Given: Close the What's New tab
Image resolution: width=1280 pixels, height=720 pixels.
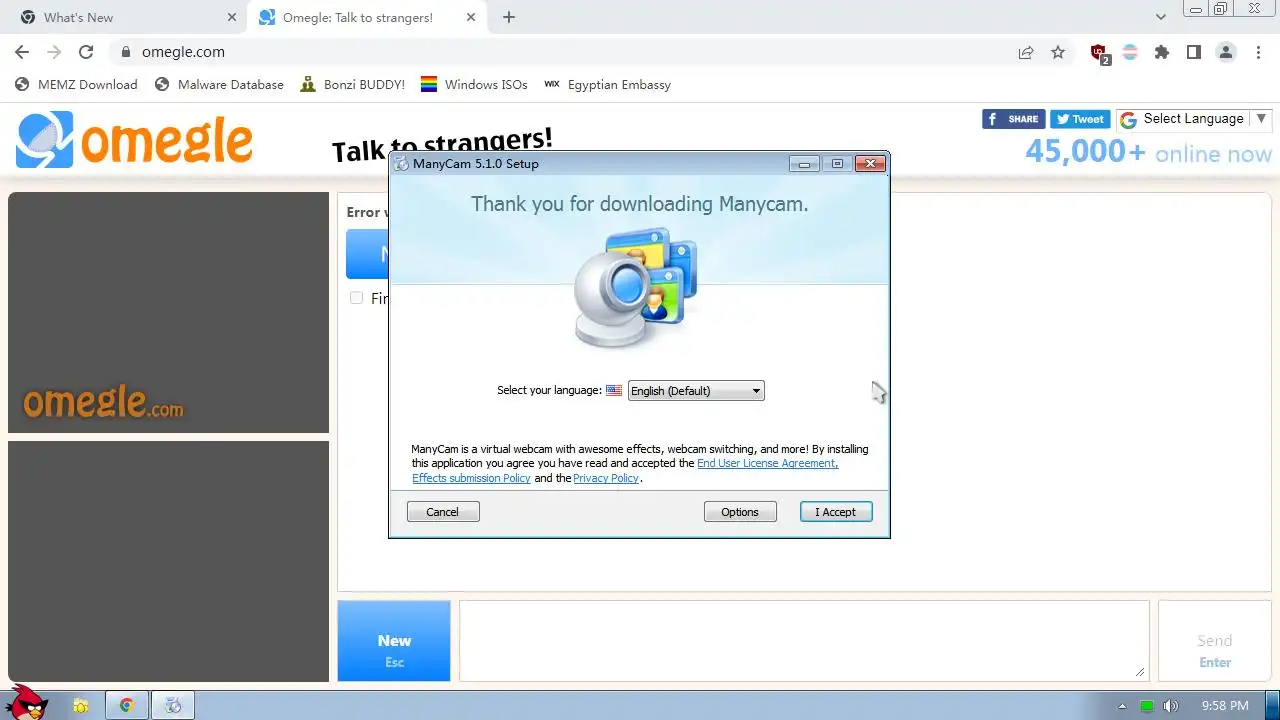Looking at the screenshot, I should click(x=232, y=17).
